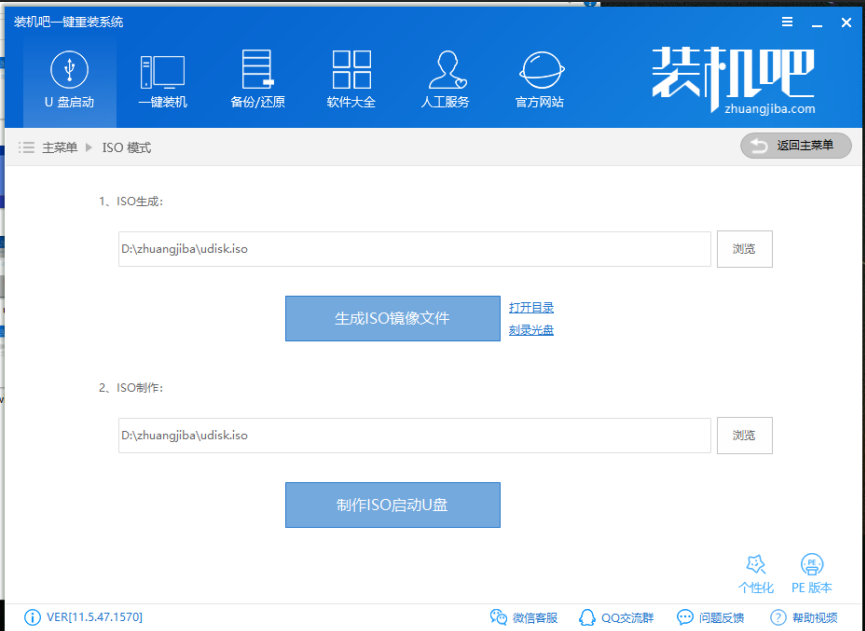Click 制作ISO启动U盘 button
The height and width of the screenshot is (631, 865).
point(392,505)
